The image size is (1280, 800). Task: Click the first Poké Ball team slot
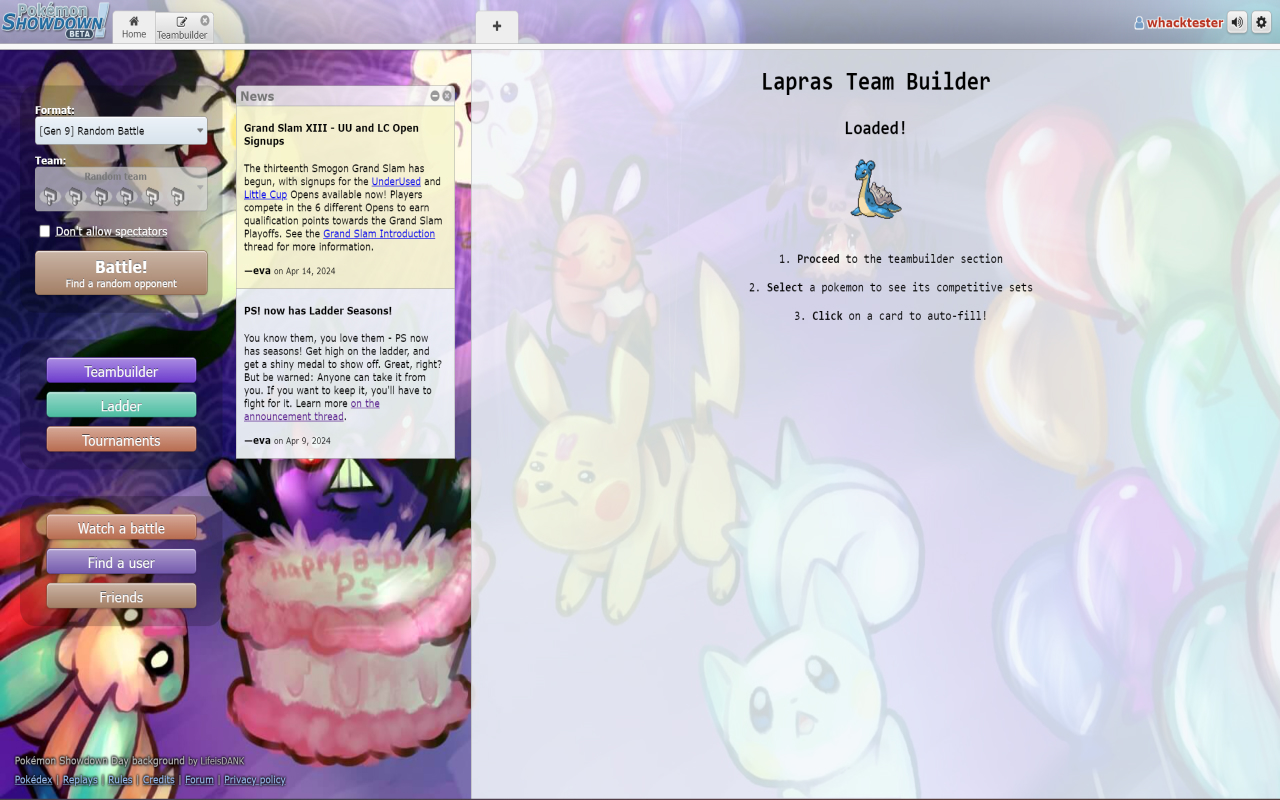pos(49,197)
